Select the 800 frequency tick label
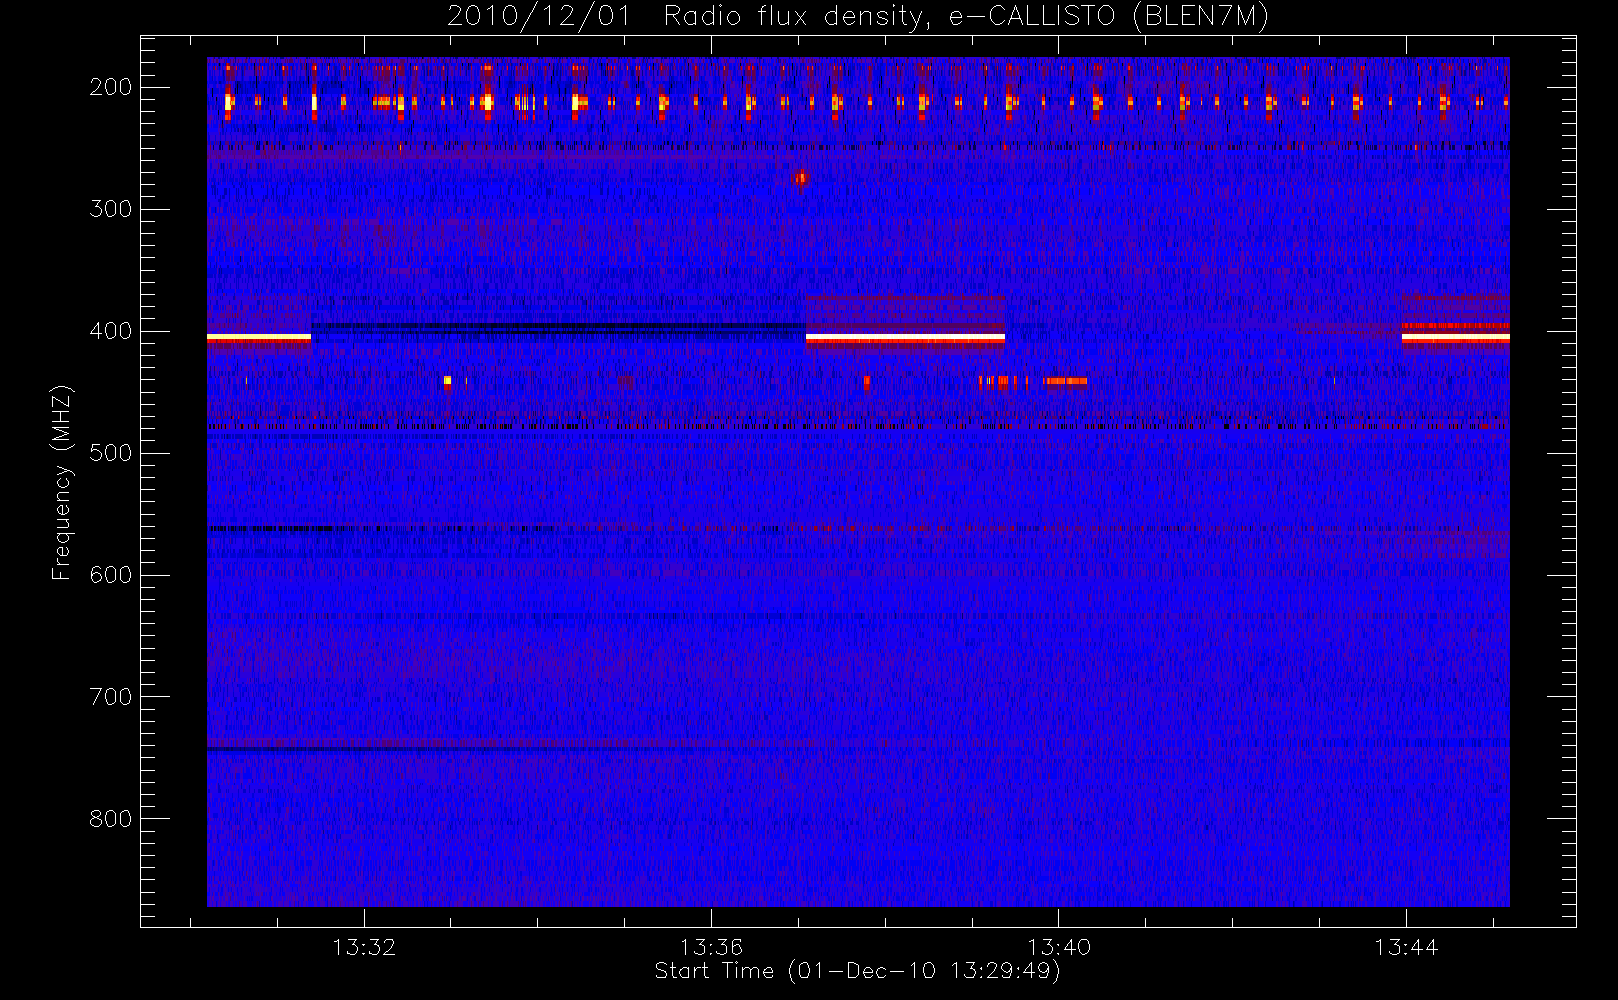The height and width of the screenshot is (1000, 1618). pos(111,819)
